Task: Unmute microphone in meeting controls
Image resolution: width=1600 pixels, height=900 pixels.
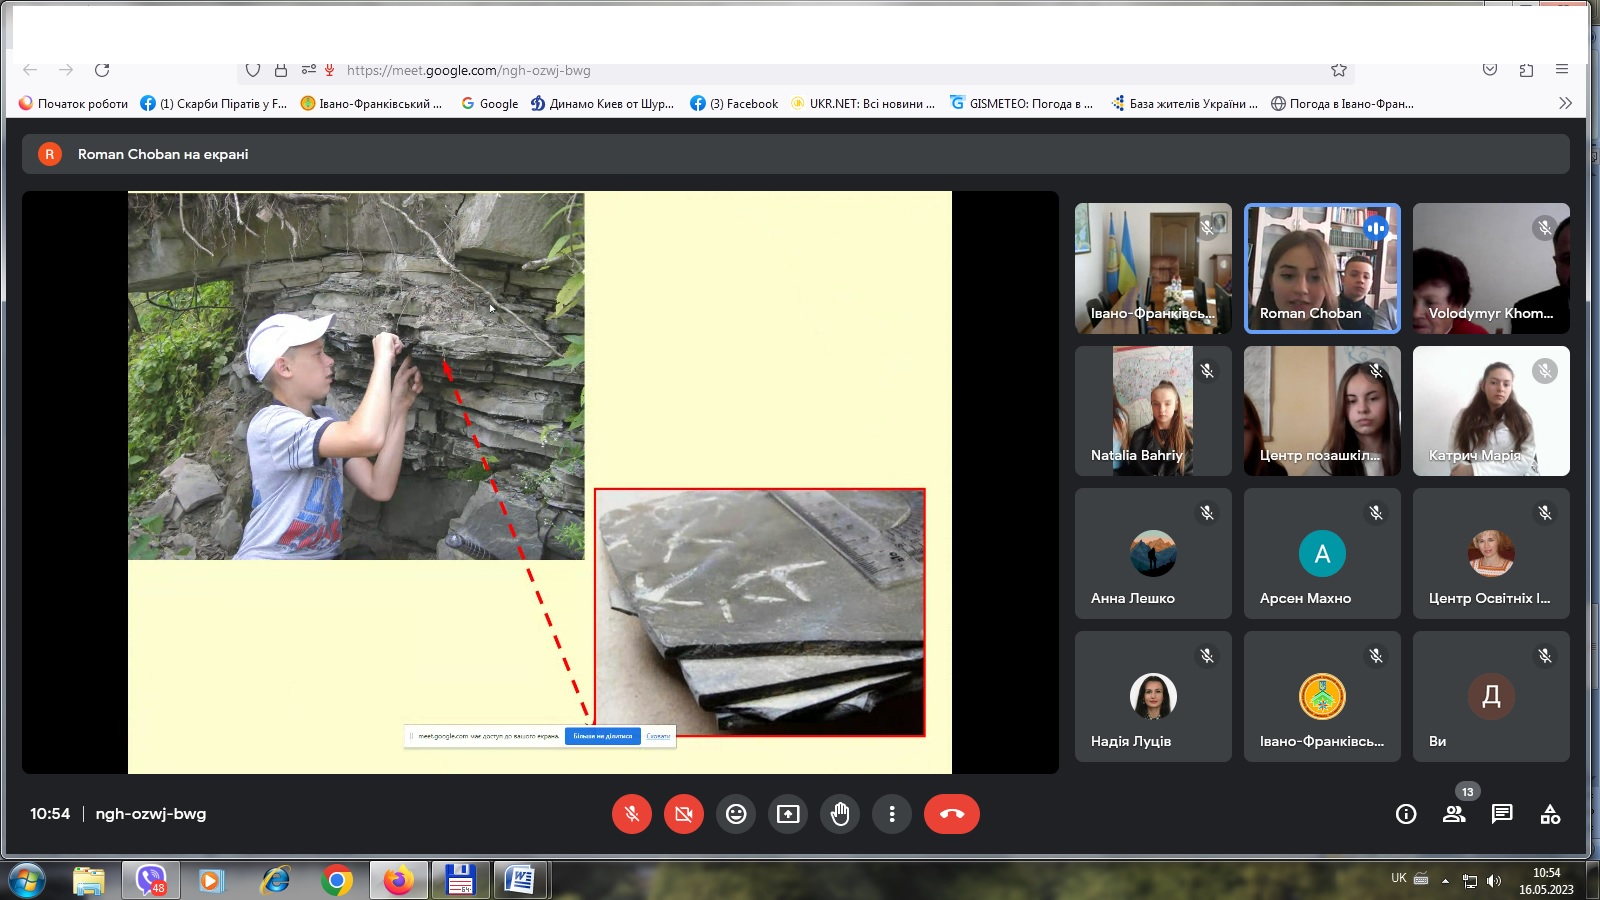Action: [x=632, y=814]
